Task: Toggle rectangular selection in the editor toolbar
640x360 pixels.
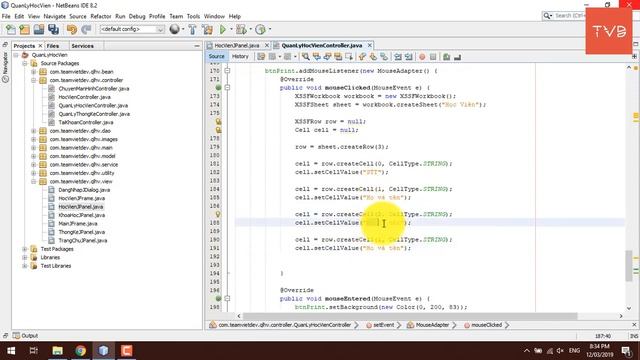Action: tap(349, 57)
